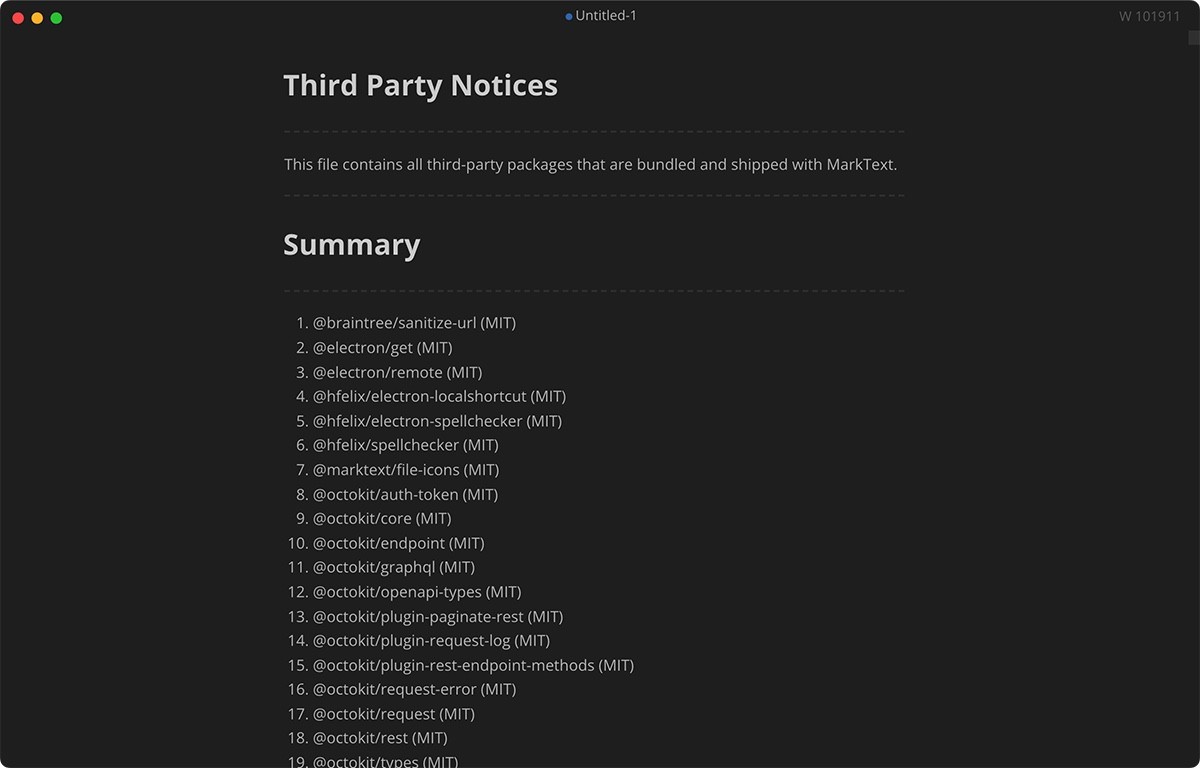Click the unsaved-changes dot beside Untitled-1

(566, 15)
